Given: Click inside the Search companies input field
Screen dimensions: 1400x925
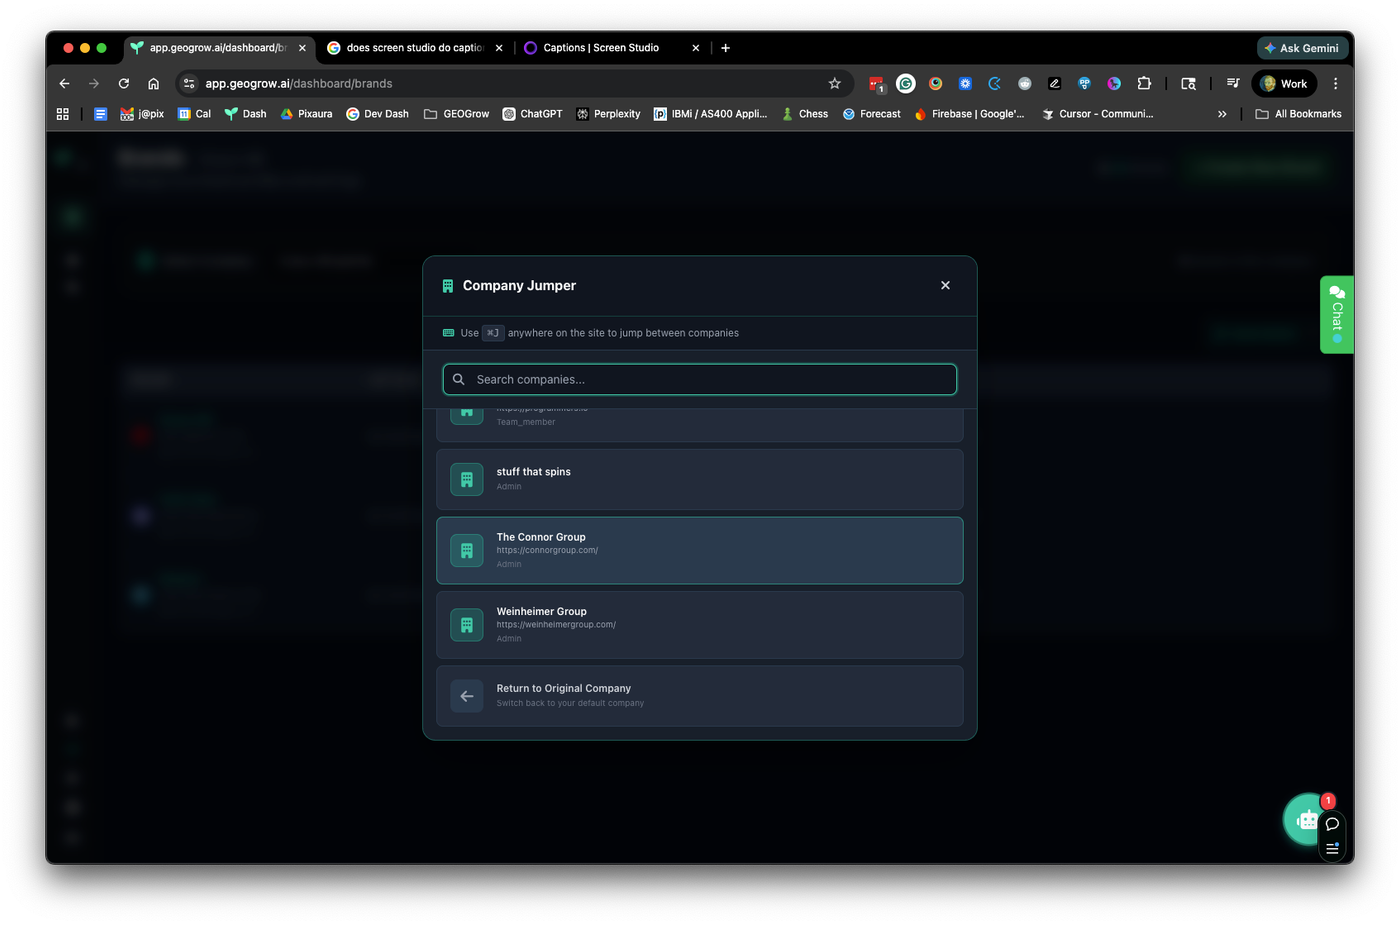Looking at the screenshot, I should tap(700, 379).
